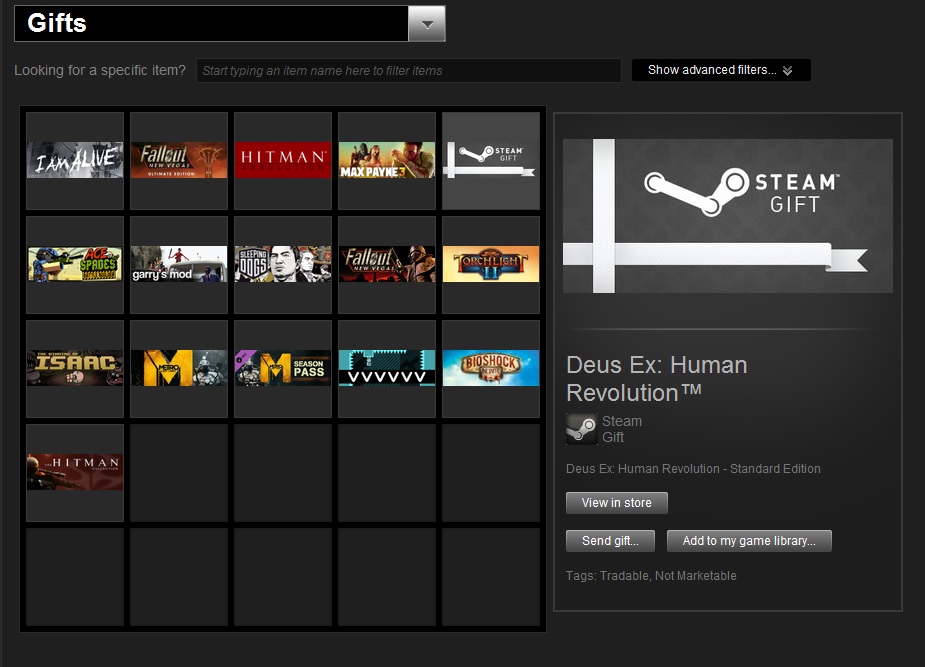Image resolution: width=925 pixels, height=667 pixels.
Task: Click the 'View in store' button
Action: tap(616, 503)
